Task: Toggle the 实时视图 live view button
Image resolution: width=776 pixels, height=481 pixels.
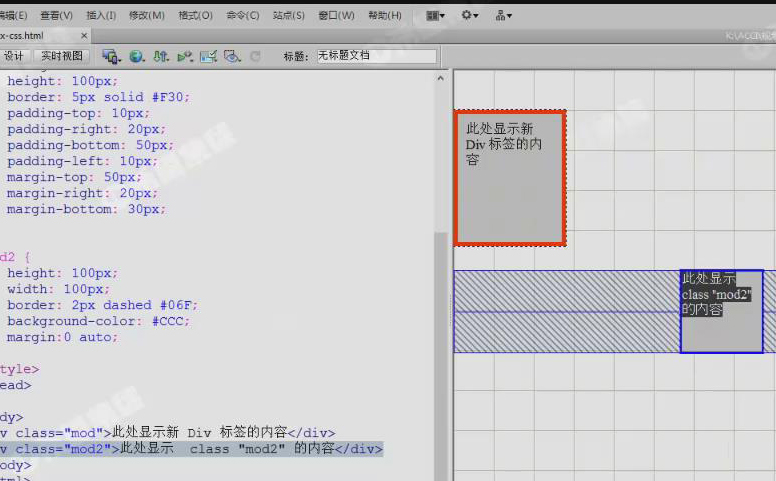Action: pyautogui.click(x=61, y=56)
